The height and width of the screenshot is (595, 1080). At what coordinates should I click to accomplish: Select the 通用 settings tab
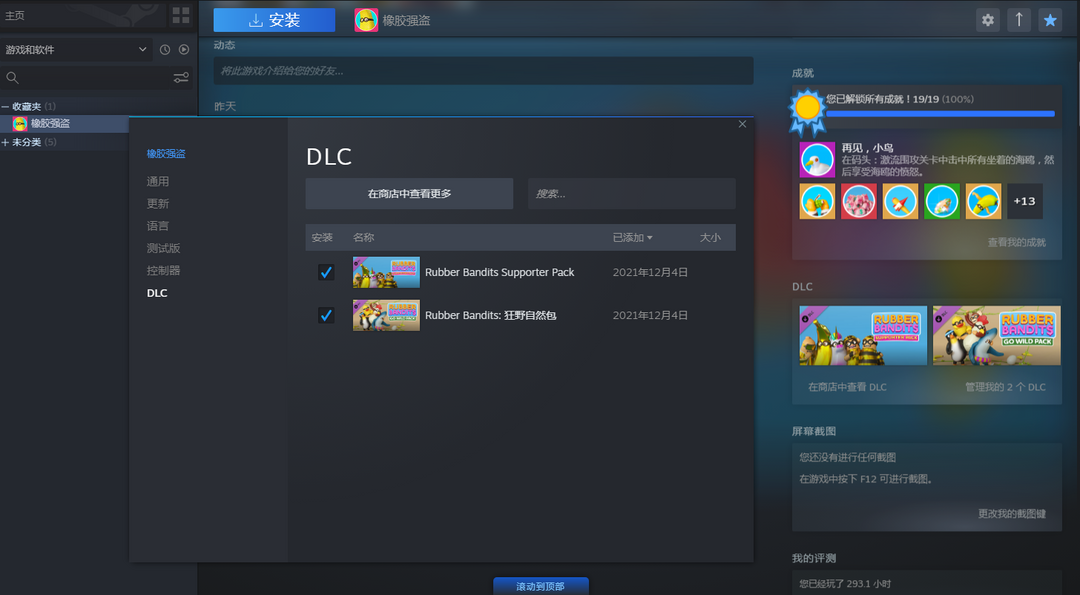point(158,181)
